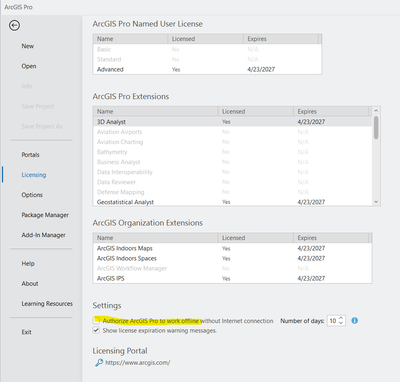Click Licensed header in Pro Extensions table

click(256, 111)
